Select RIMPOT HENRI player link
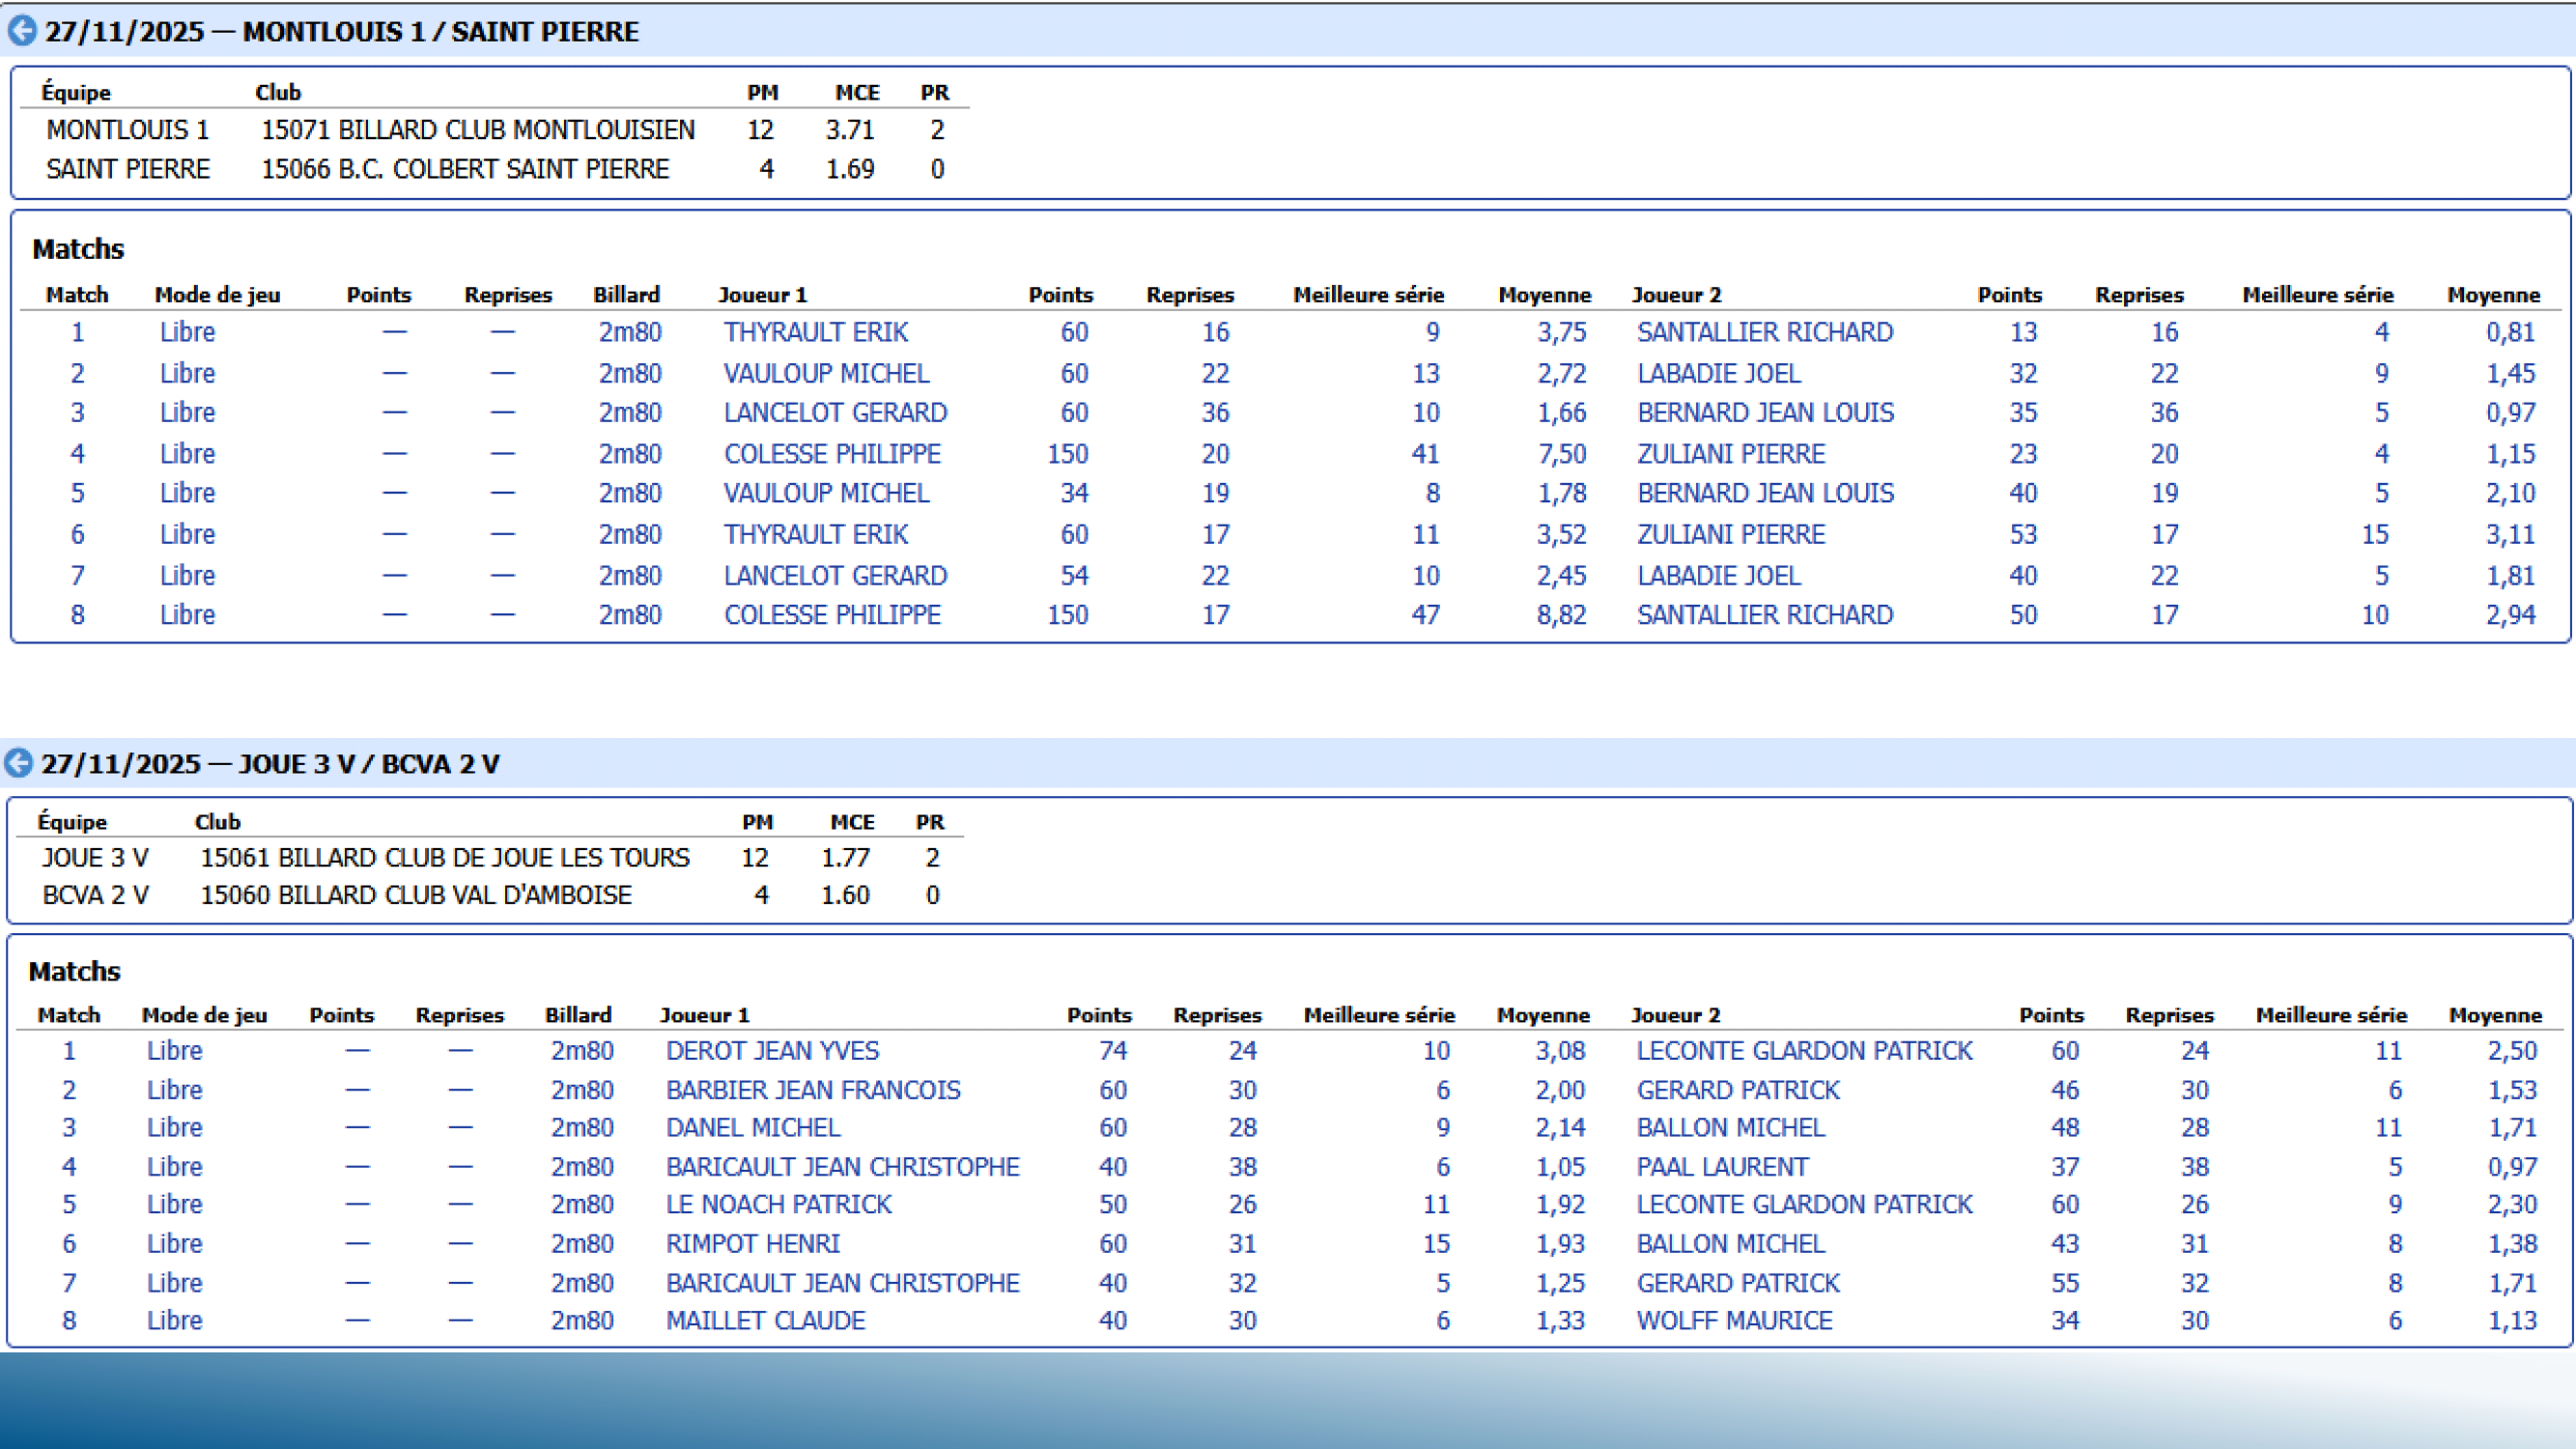The image size is (2576, 1449). coord(752,1243)
